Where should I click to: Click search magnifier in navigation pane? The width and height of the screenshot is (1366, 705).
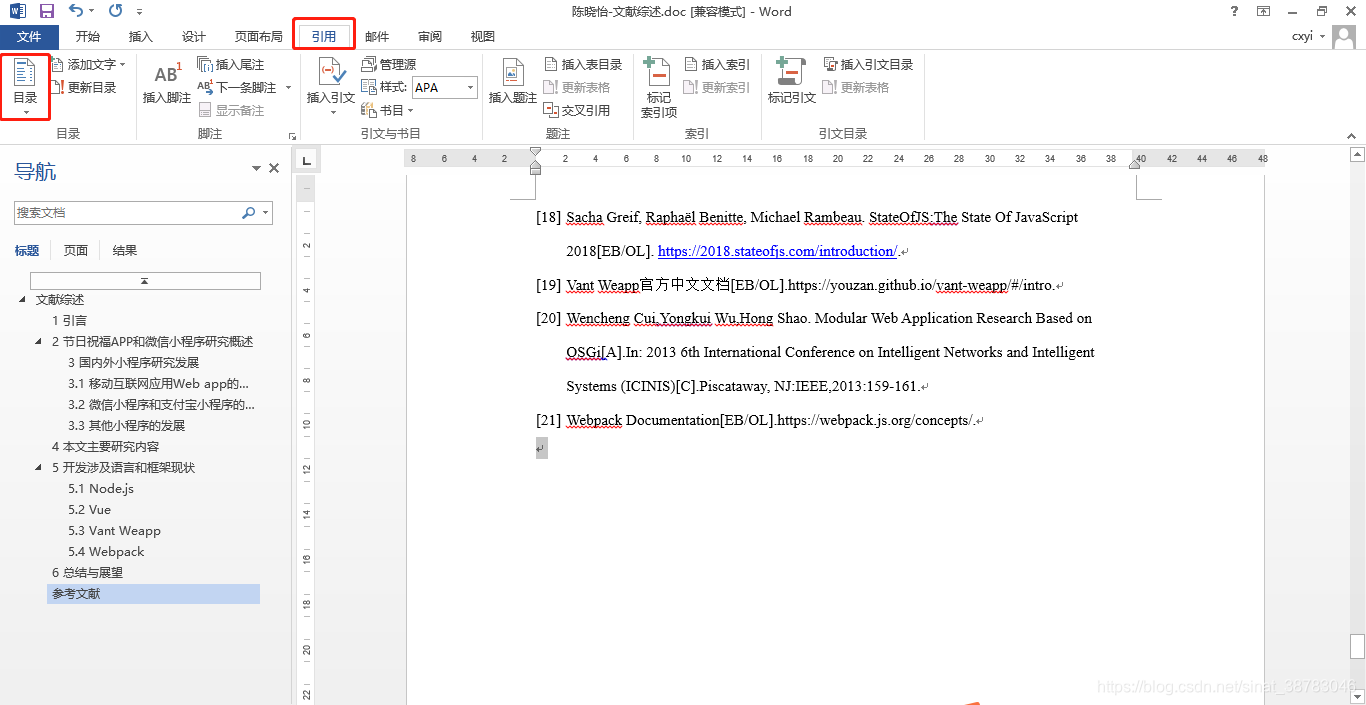249,213
